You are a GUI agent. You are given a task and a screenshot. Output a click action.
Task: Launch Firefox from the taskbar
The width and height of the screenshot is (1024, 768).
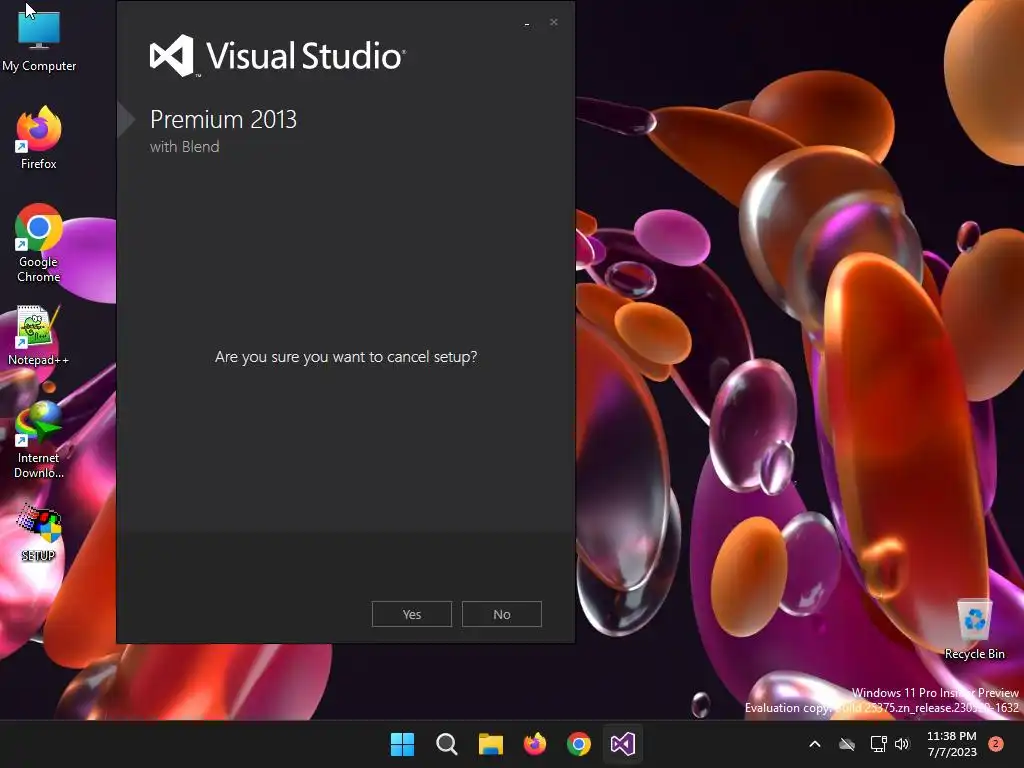pos(535,744)
